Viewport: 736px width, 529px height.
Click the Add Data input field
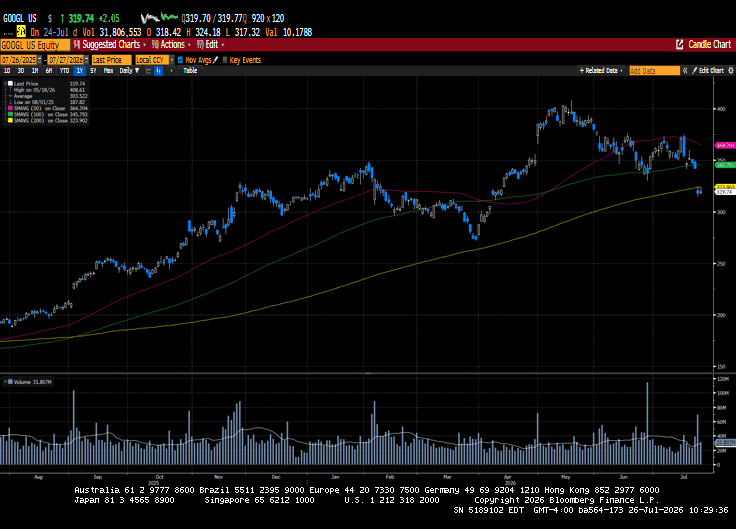click(x=654, y=71)
